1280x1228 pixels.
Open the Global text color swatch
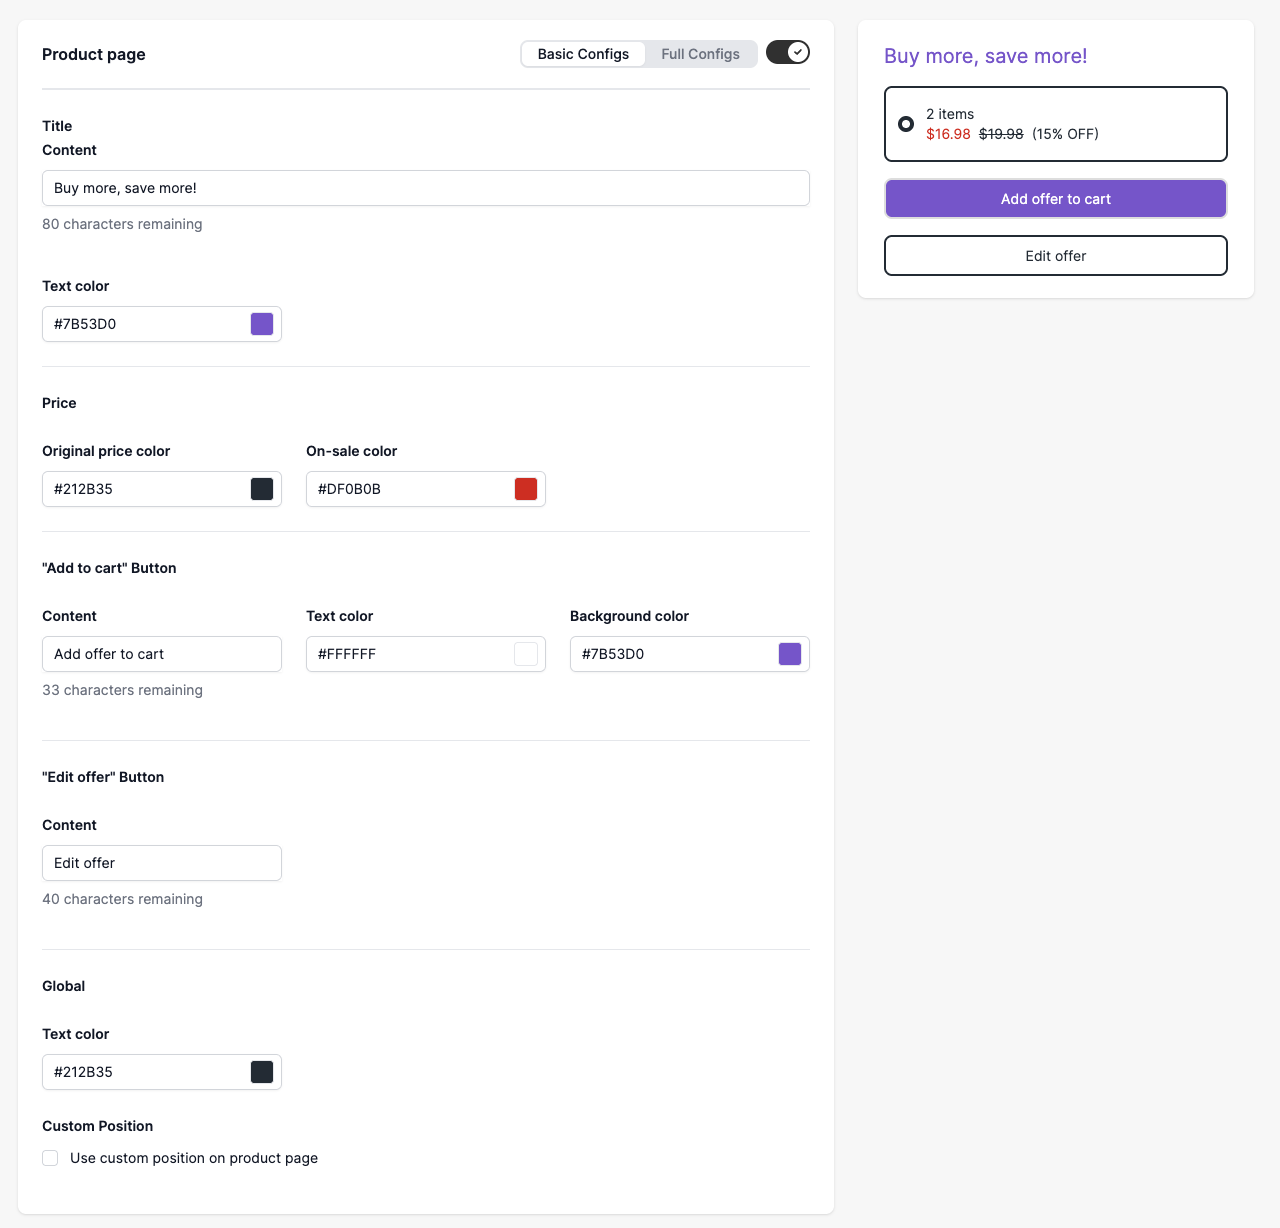[262, 1072]
